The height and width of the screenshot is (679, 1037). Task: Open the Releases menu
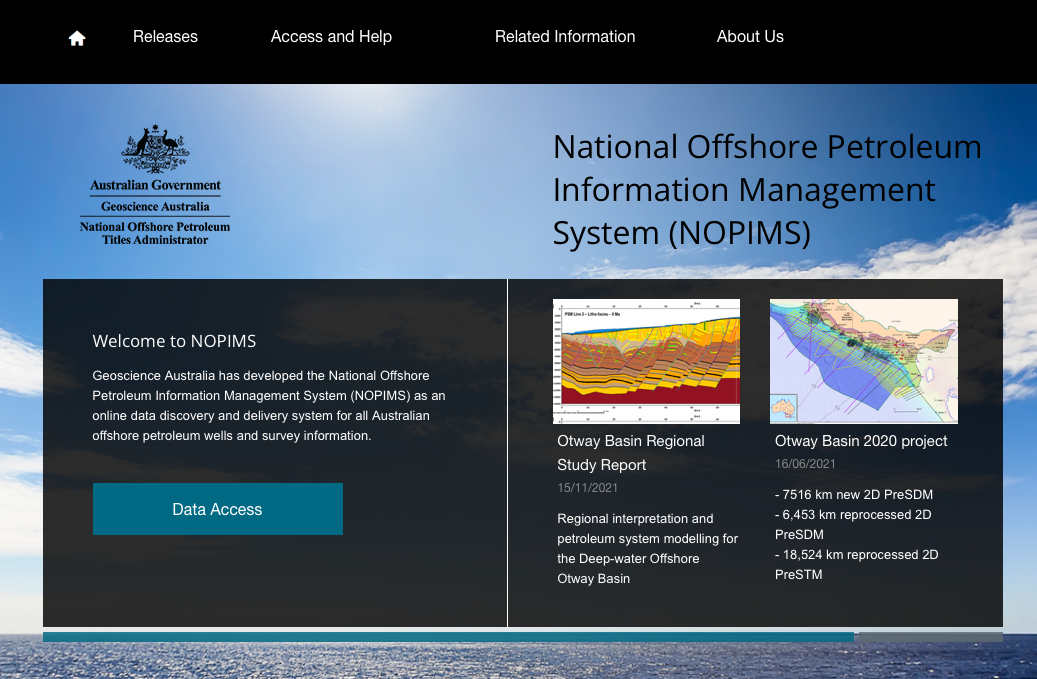(165, 37)
